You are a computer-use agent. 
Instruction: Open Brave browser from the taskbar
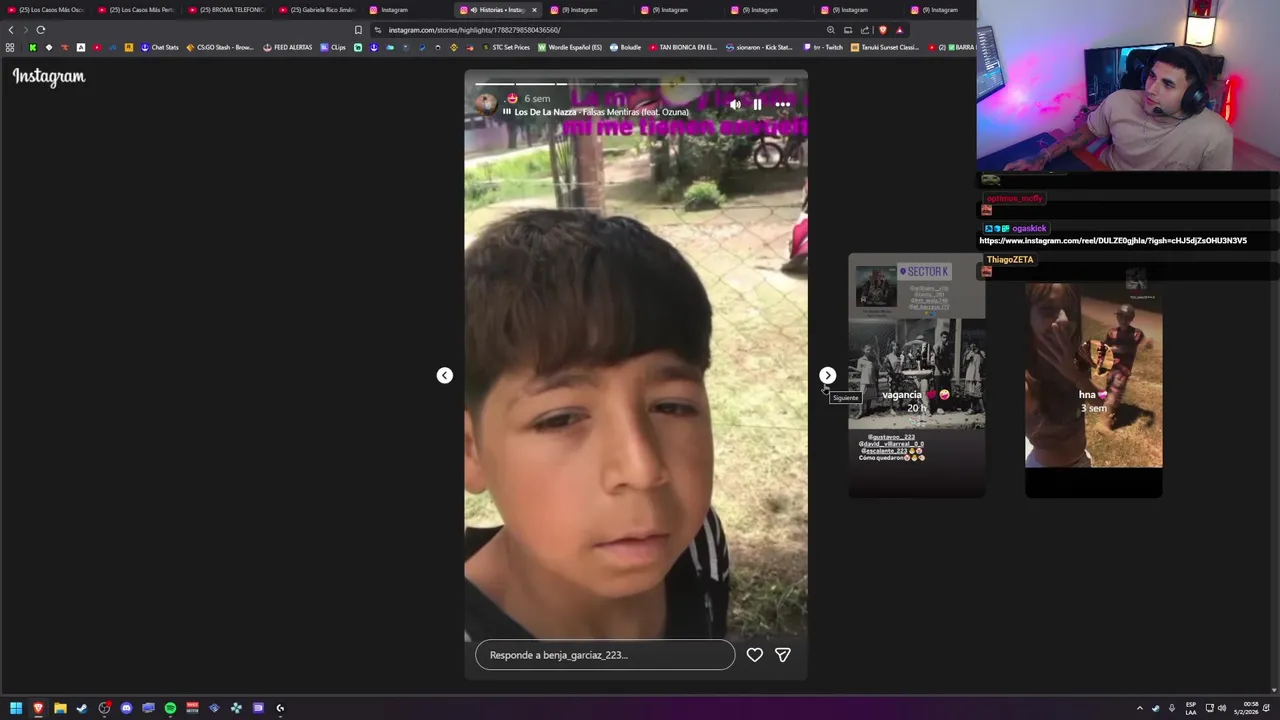(x=38, y=708)
